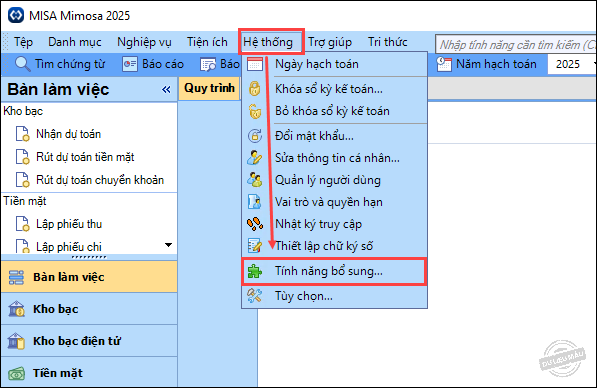Click the Vai trò và quyền hạn icon
The height and width of the screenshot is (388, 597).
255,202
